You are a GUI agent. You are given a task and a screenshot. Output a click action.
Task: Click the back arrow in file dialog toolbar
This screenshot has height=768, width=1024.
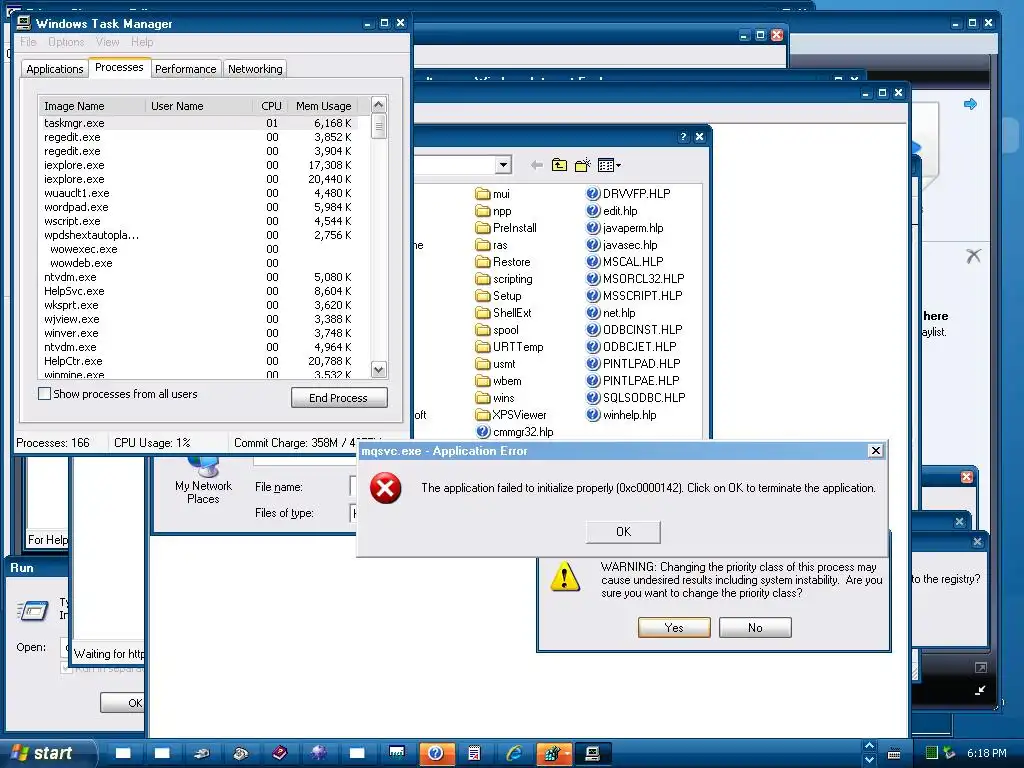click(x=537, y=165)
